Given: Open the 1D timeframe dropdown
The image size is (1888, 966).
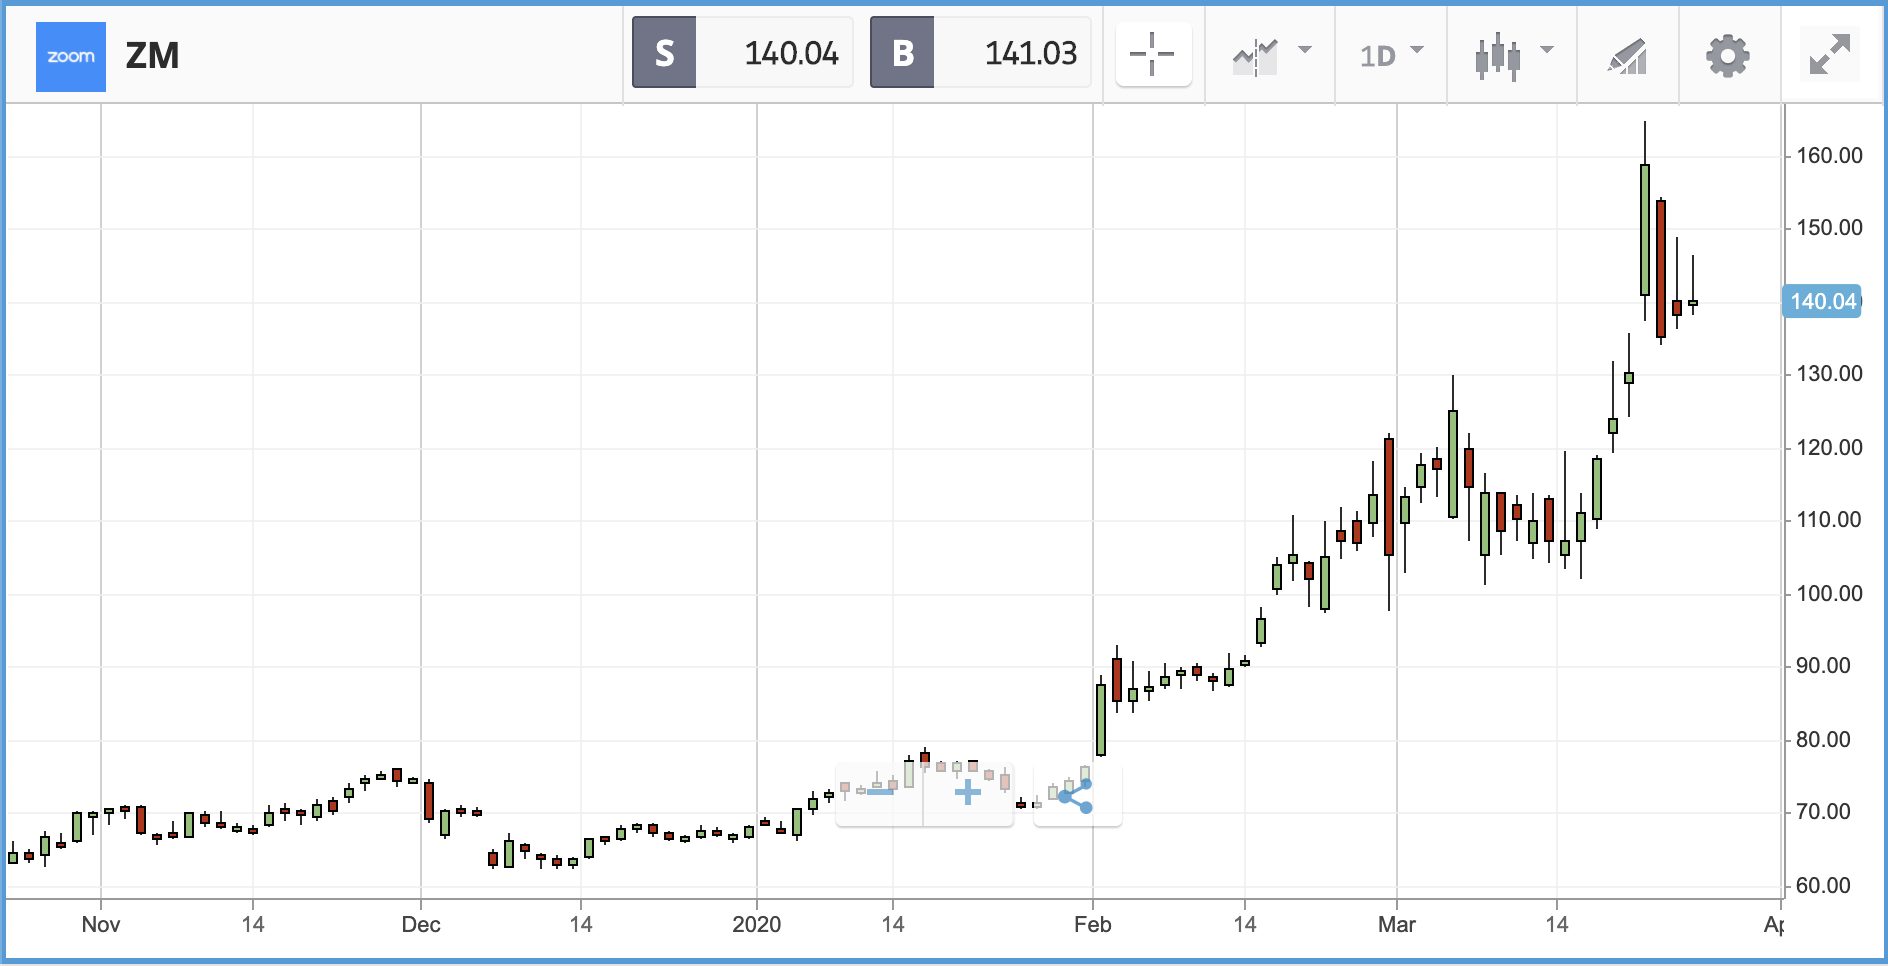Looking at the screenshot, I should click(x=1391, y=55).
